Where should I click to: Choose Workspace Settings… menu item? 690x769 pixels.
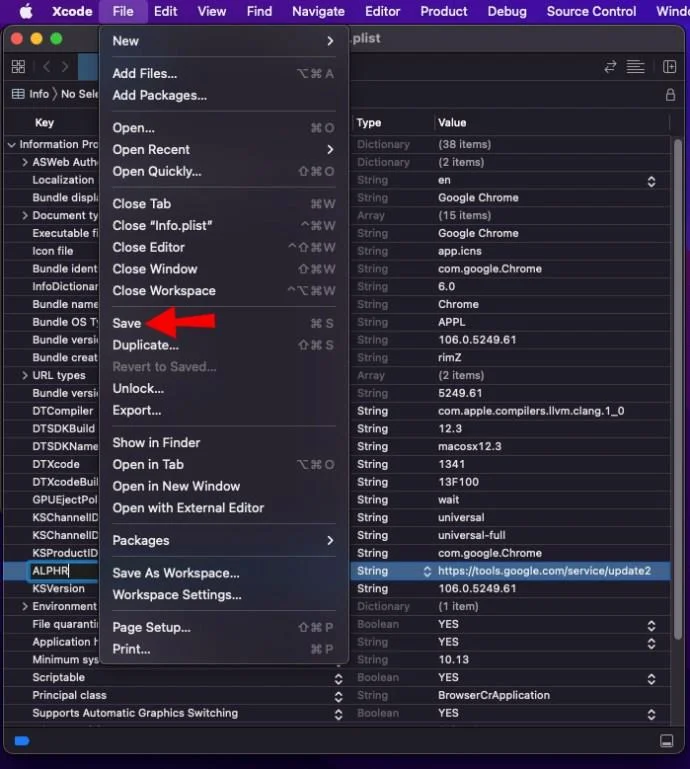coord(224,595)
